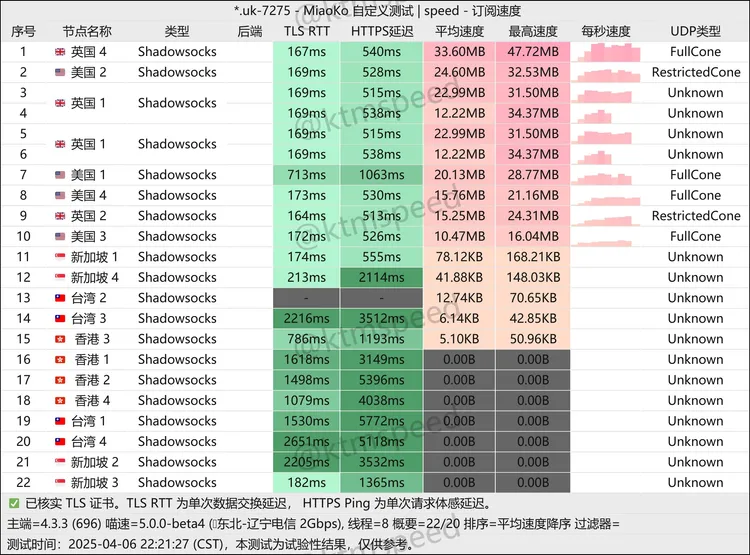
Task: Click the 主端=4.3.3 (696) version line
Action: click(313, 524)
